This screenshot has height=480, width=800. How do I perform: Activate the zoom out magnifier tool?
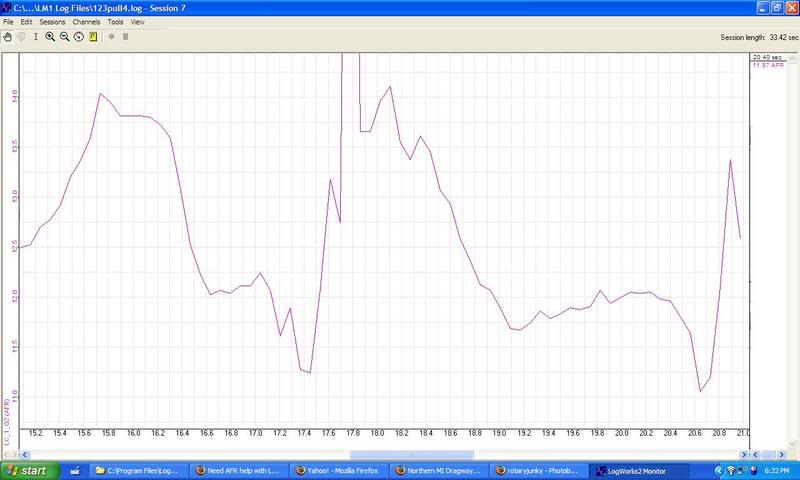point(64,37)
